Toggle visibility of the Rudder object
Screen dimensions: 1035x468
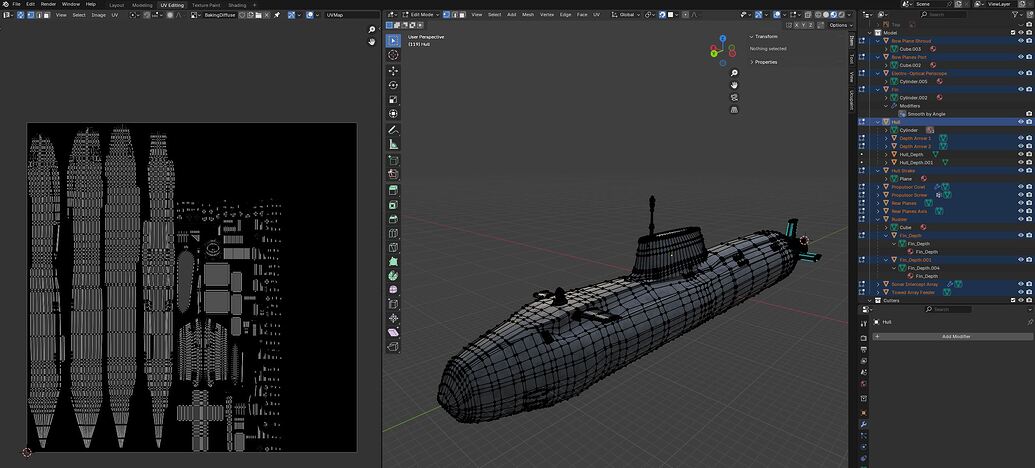click(x=1020, y=219)
